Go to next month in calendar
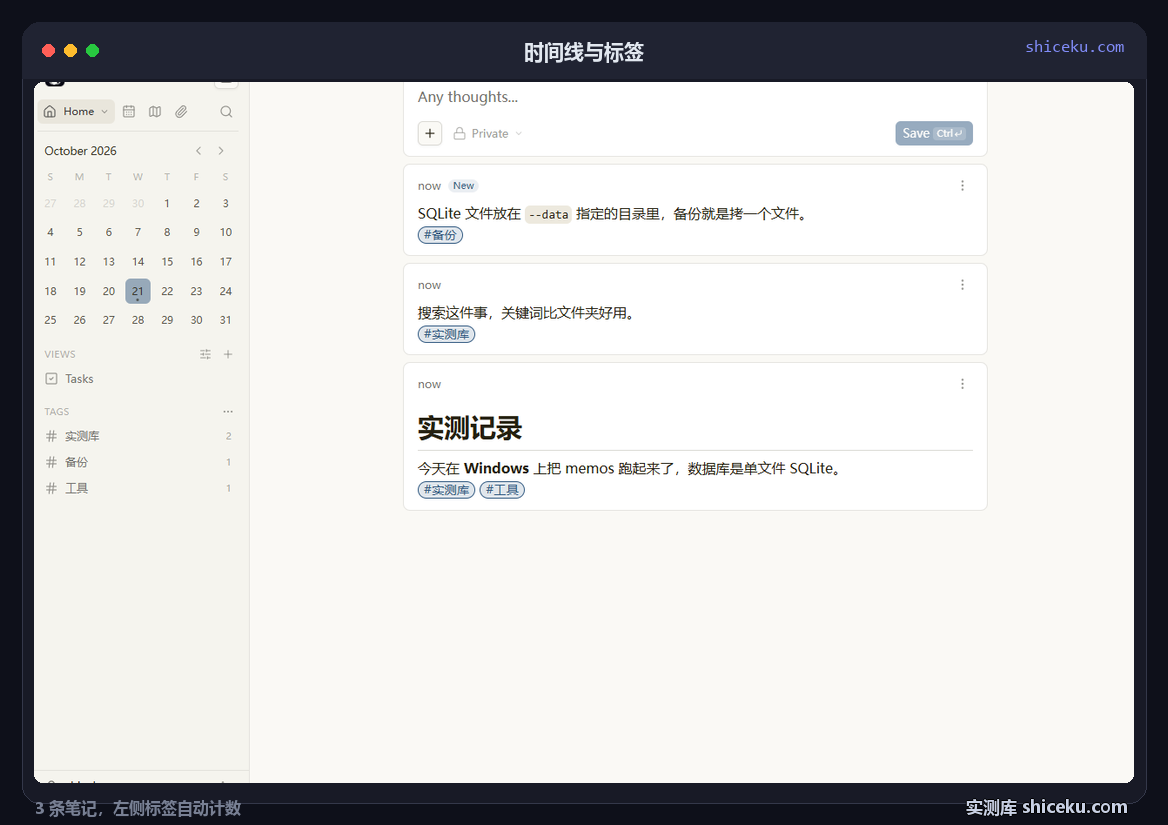Screen dimensions: 1168x825 [221, 150]
